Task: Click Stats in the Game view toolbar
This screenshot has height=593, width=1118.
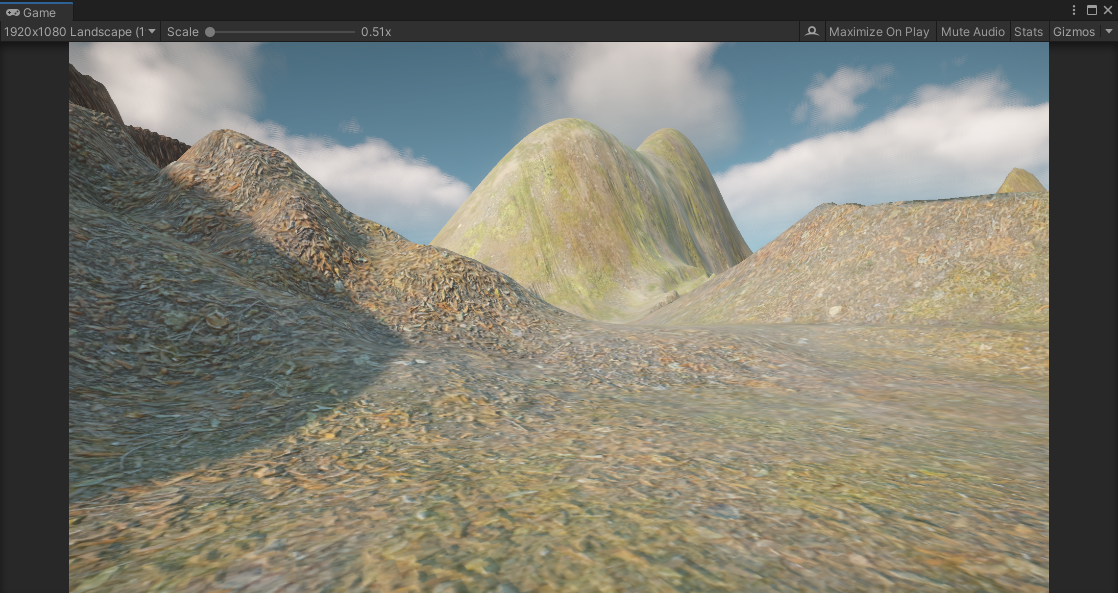Action: [x=1028, y=31]
